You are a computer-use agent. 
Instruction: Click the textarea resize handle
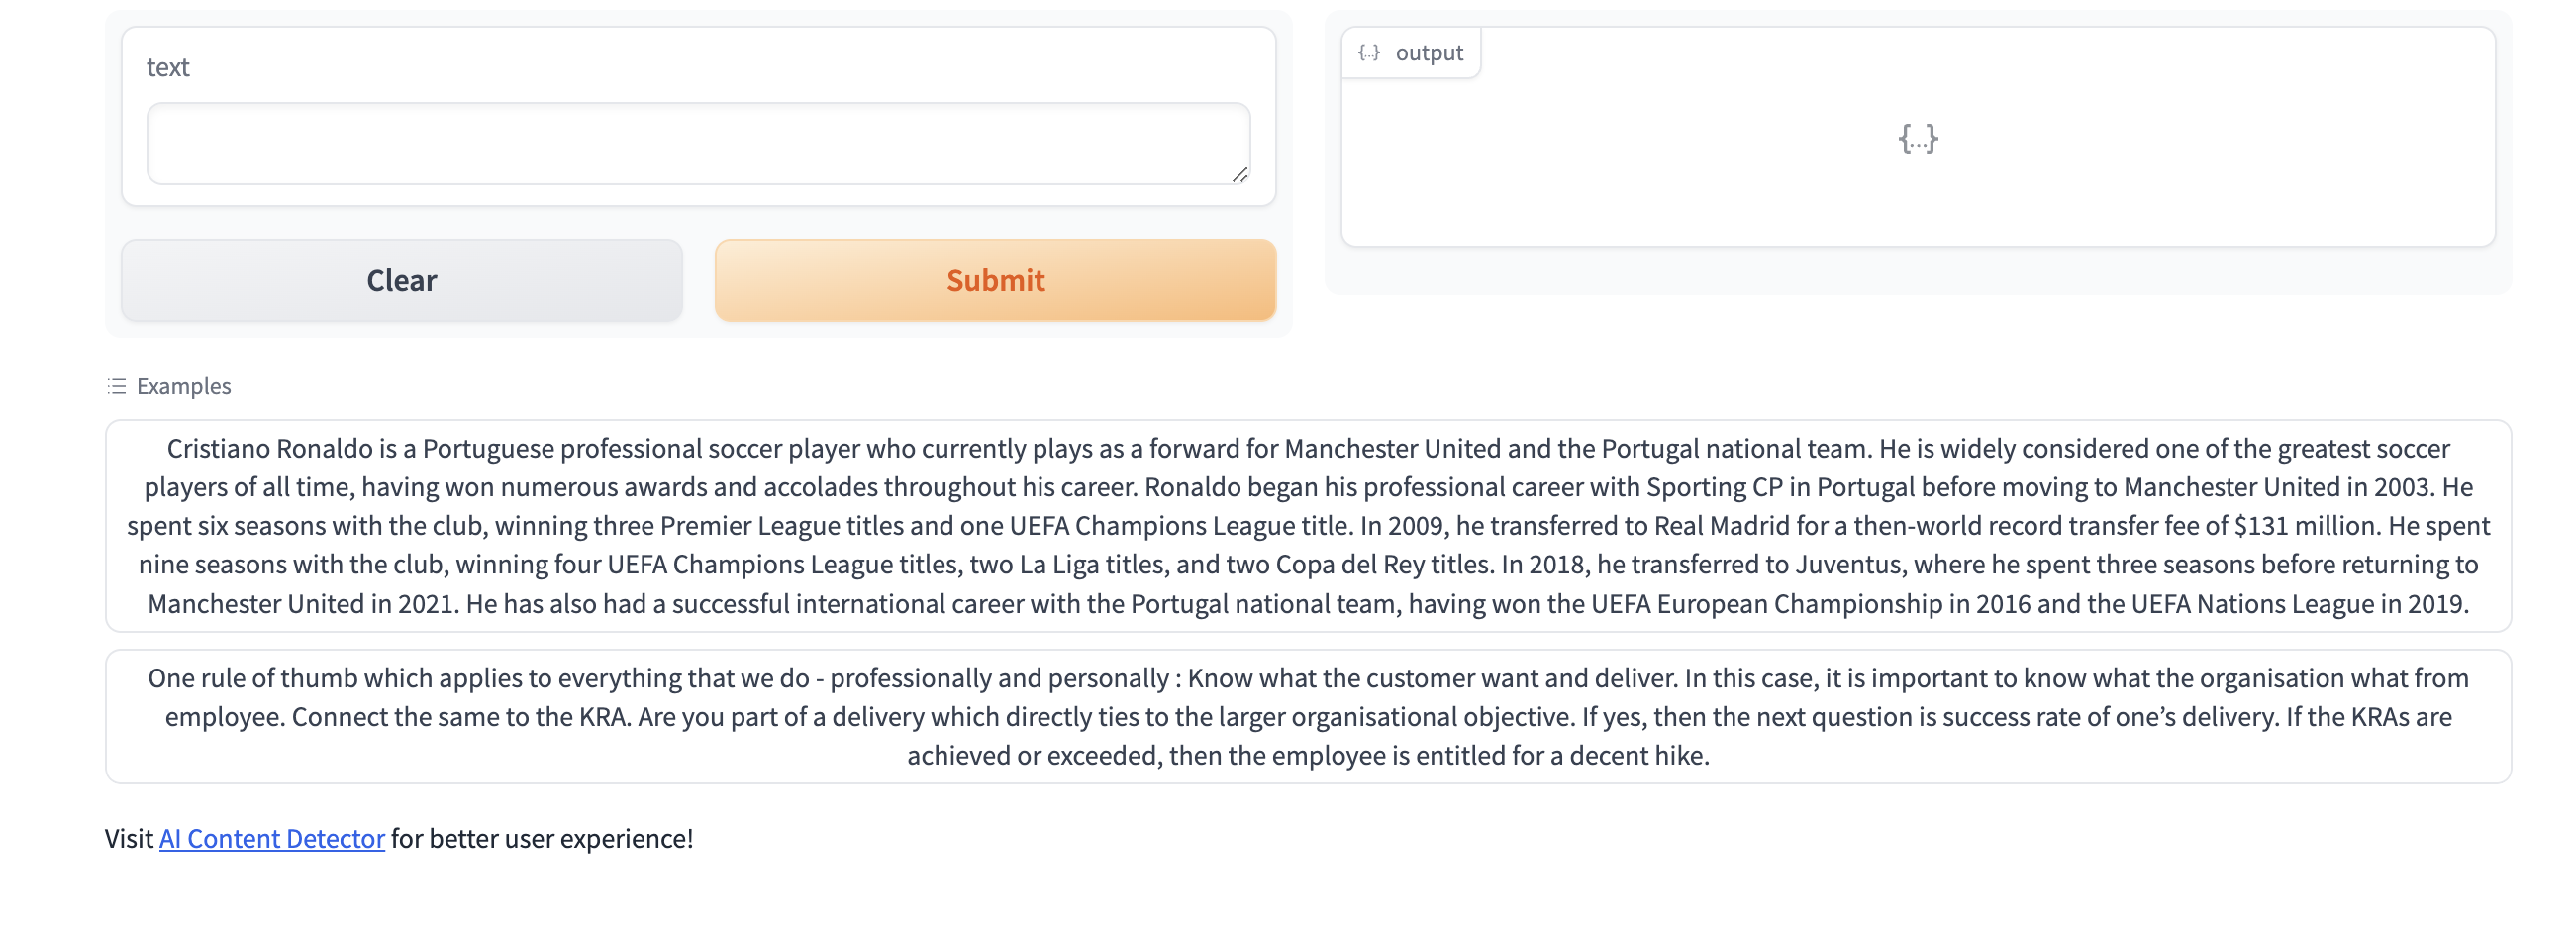pyautogui.click(x=1240, y=175)
